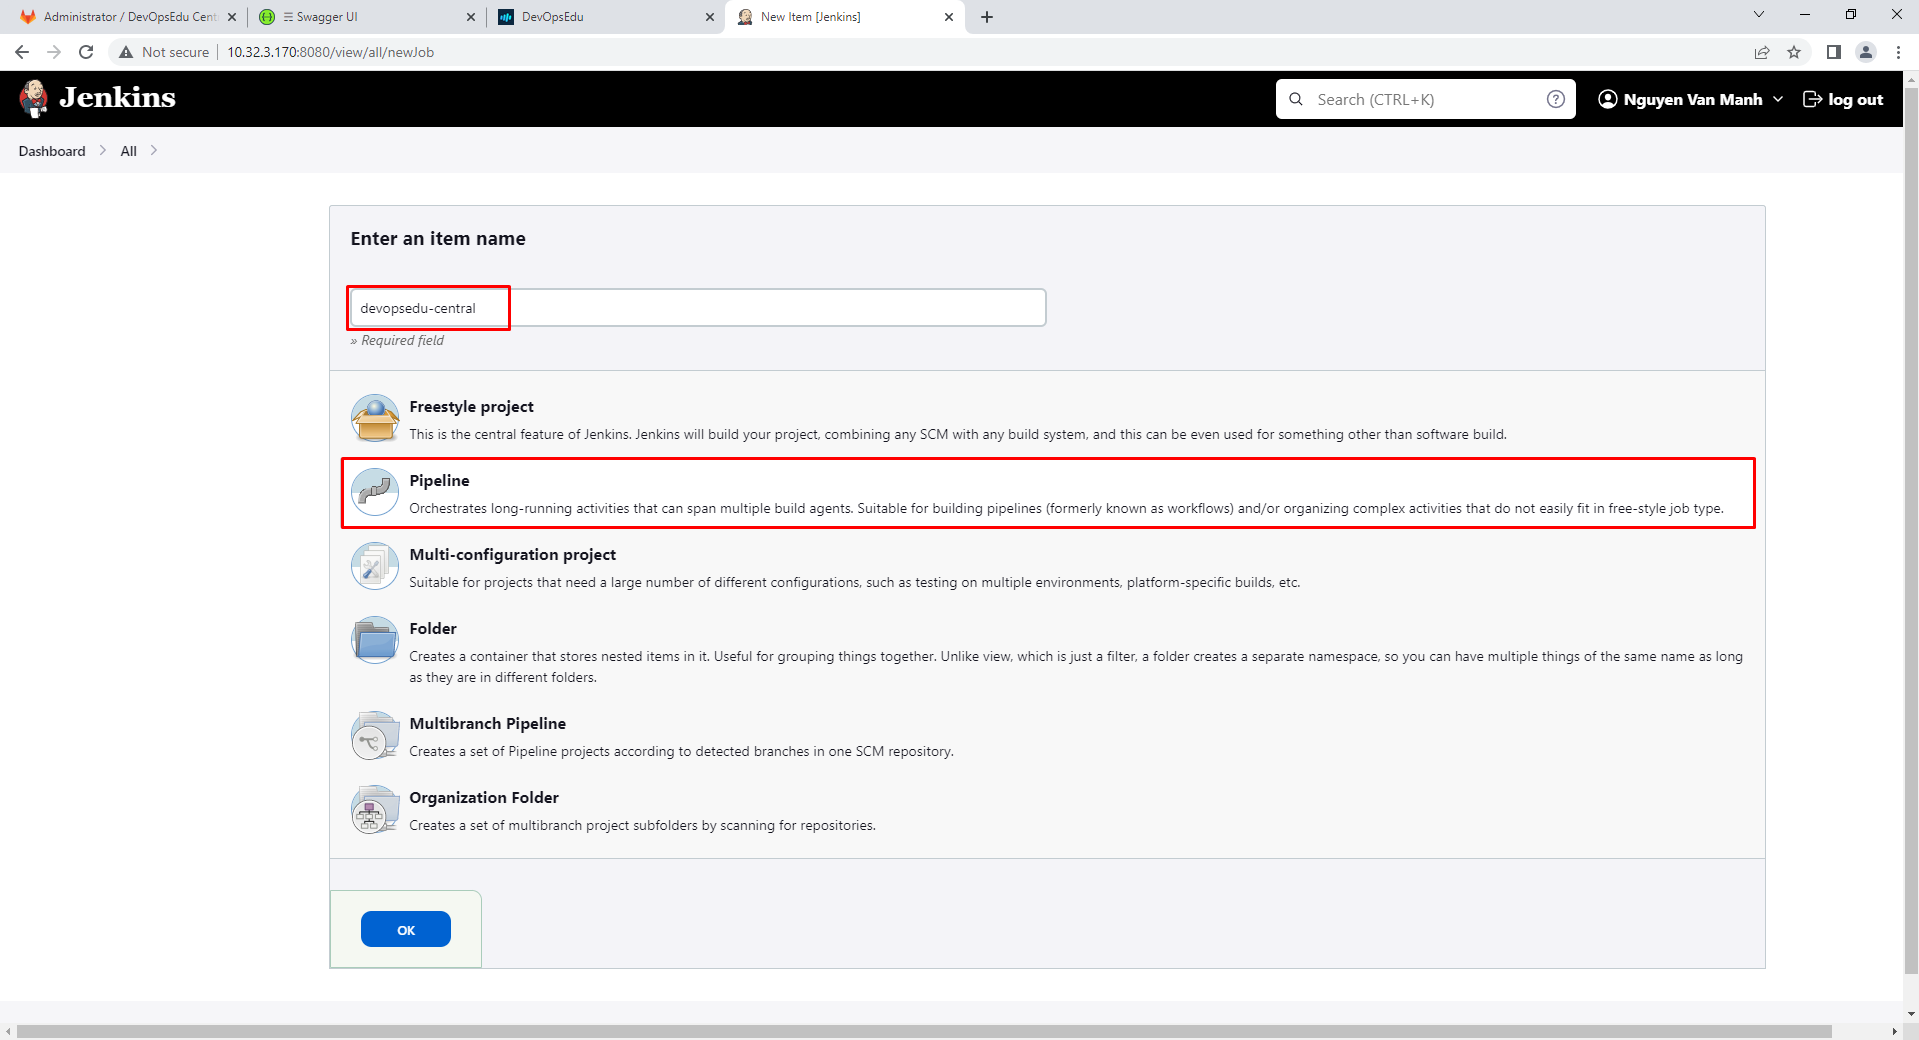Click the log out arrow icon
The height and width of the screenshot is (1040, 1919).
tap(1812, 99)
